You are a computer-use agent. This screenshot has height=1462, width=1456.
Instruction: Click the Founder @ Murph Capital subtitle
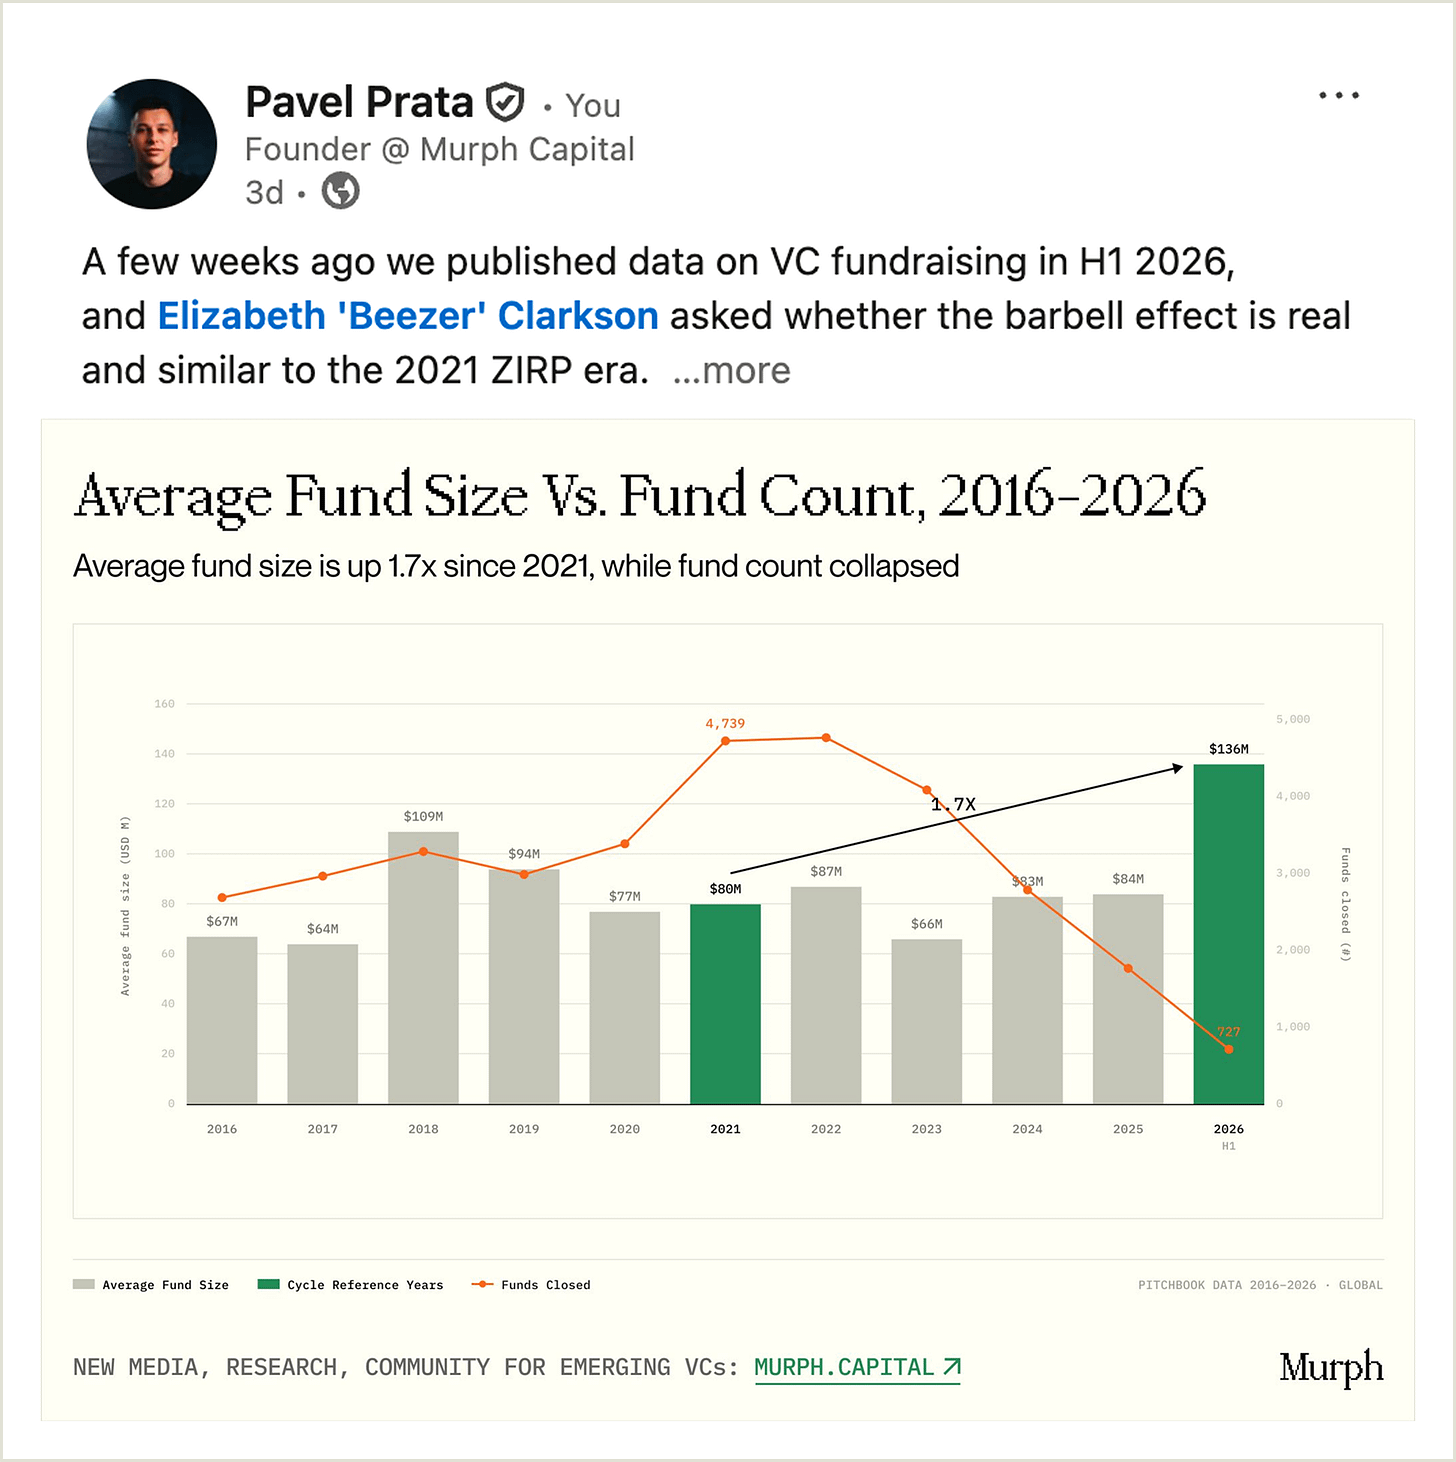[x=439, y=149]
